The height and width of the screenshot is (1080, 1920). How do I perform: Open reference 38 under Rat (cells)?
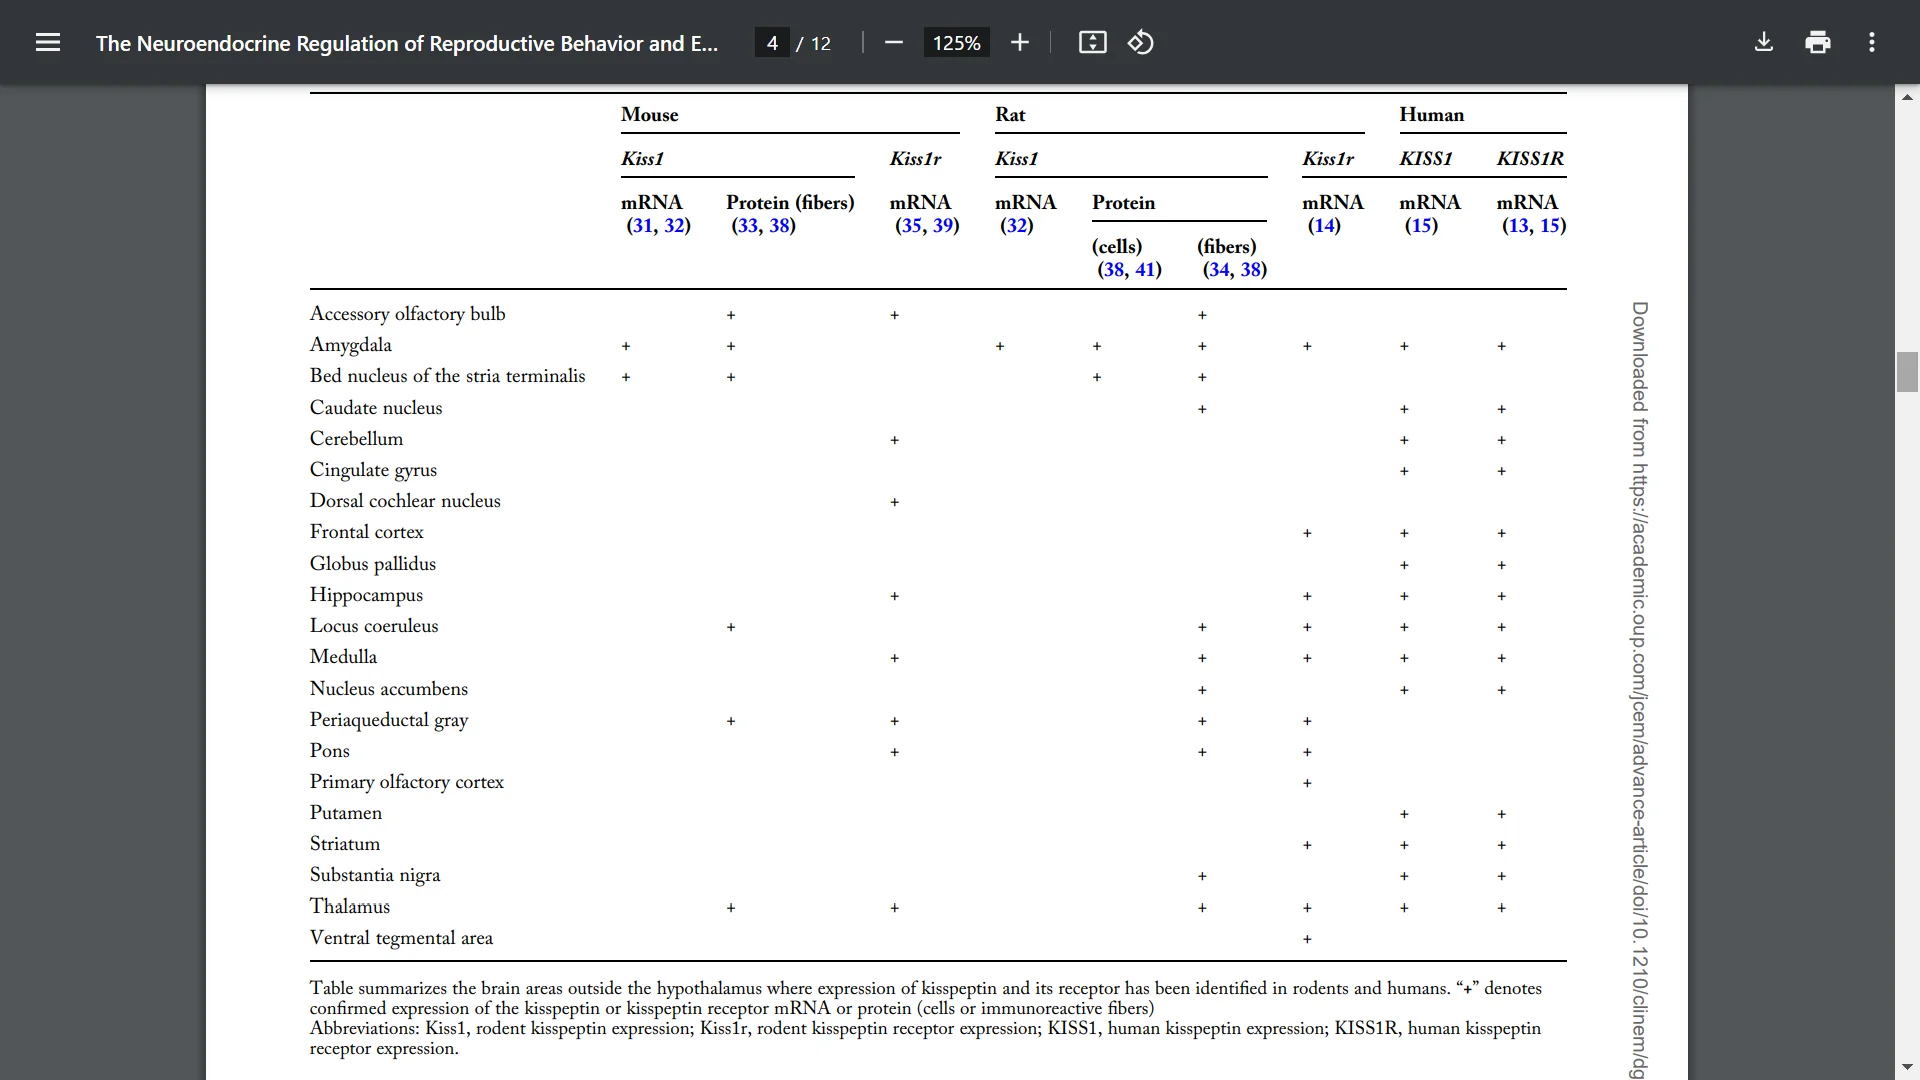1114,269
